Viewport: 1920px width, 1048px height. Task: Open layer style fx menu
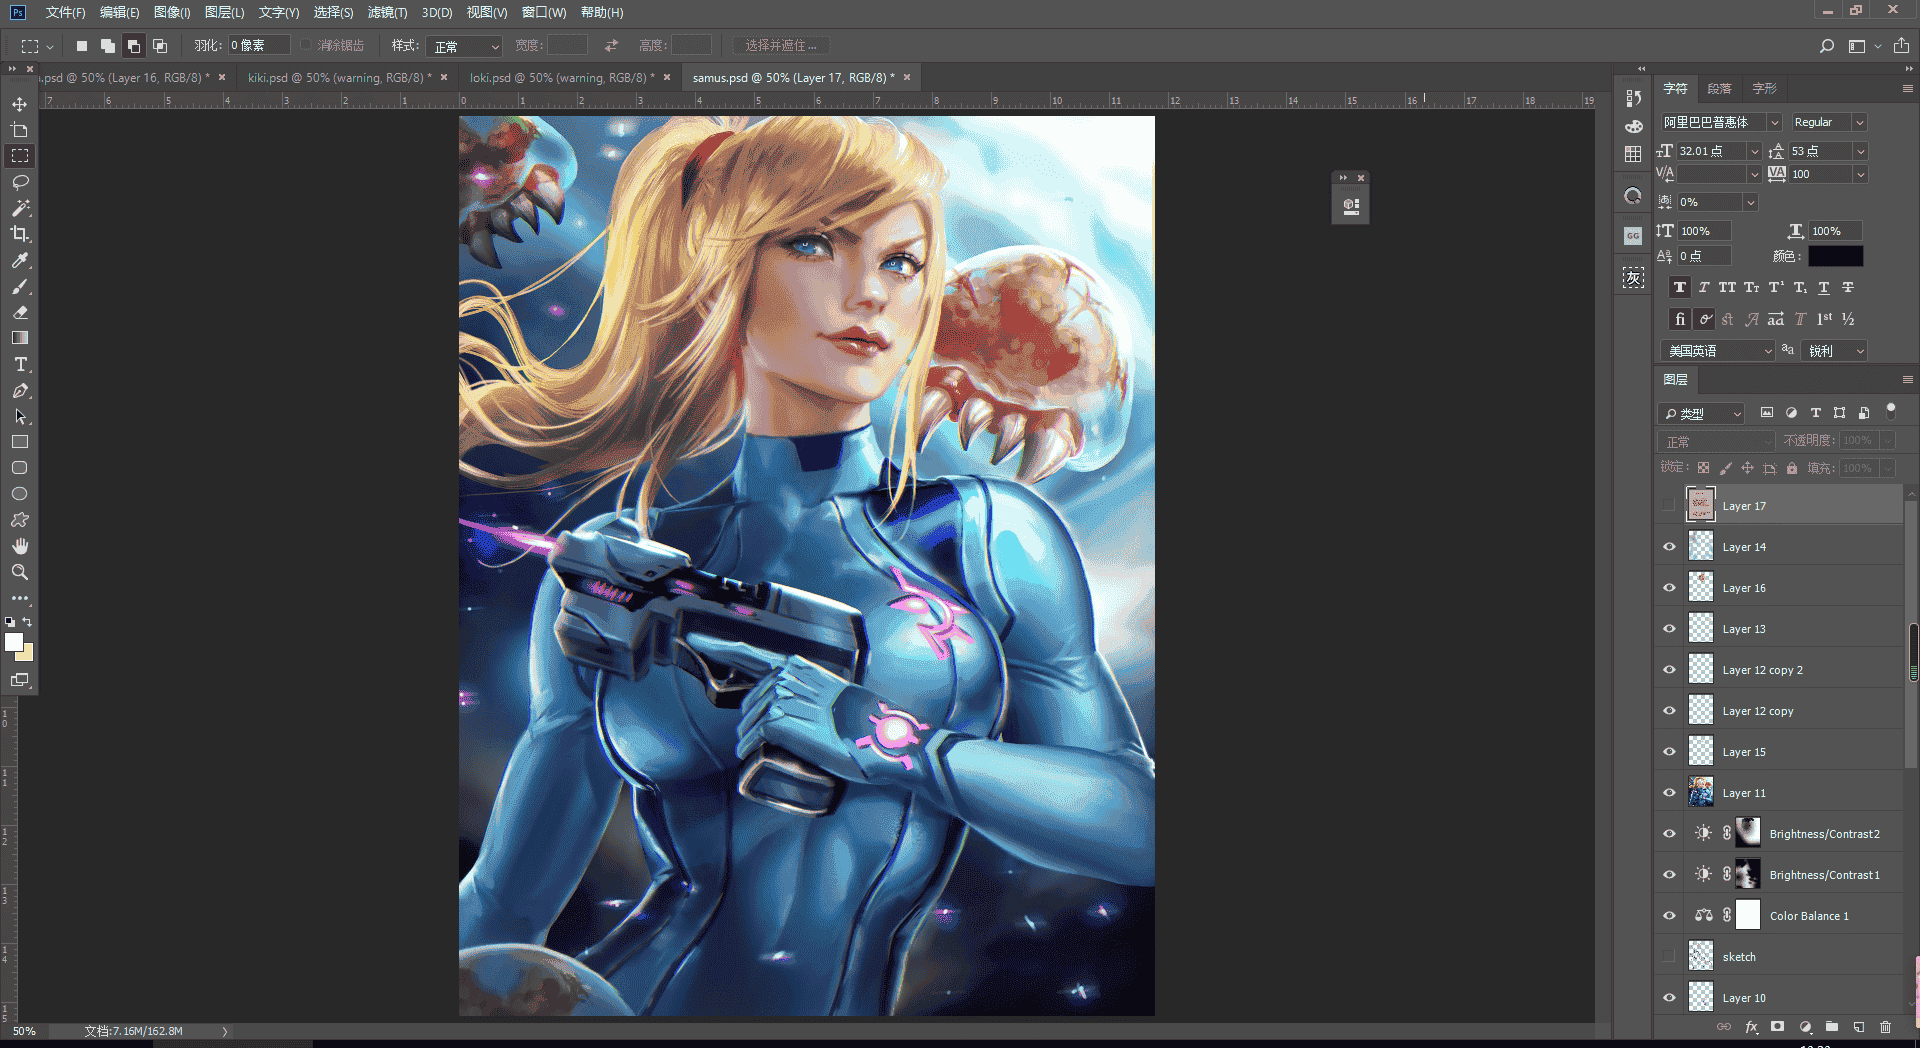(1751, 1027)
